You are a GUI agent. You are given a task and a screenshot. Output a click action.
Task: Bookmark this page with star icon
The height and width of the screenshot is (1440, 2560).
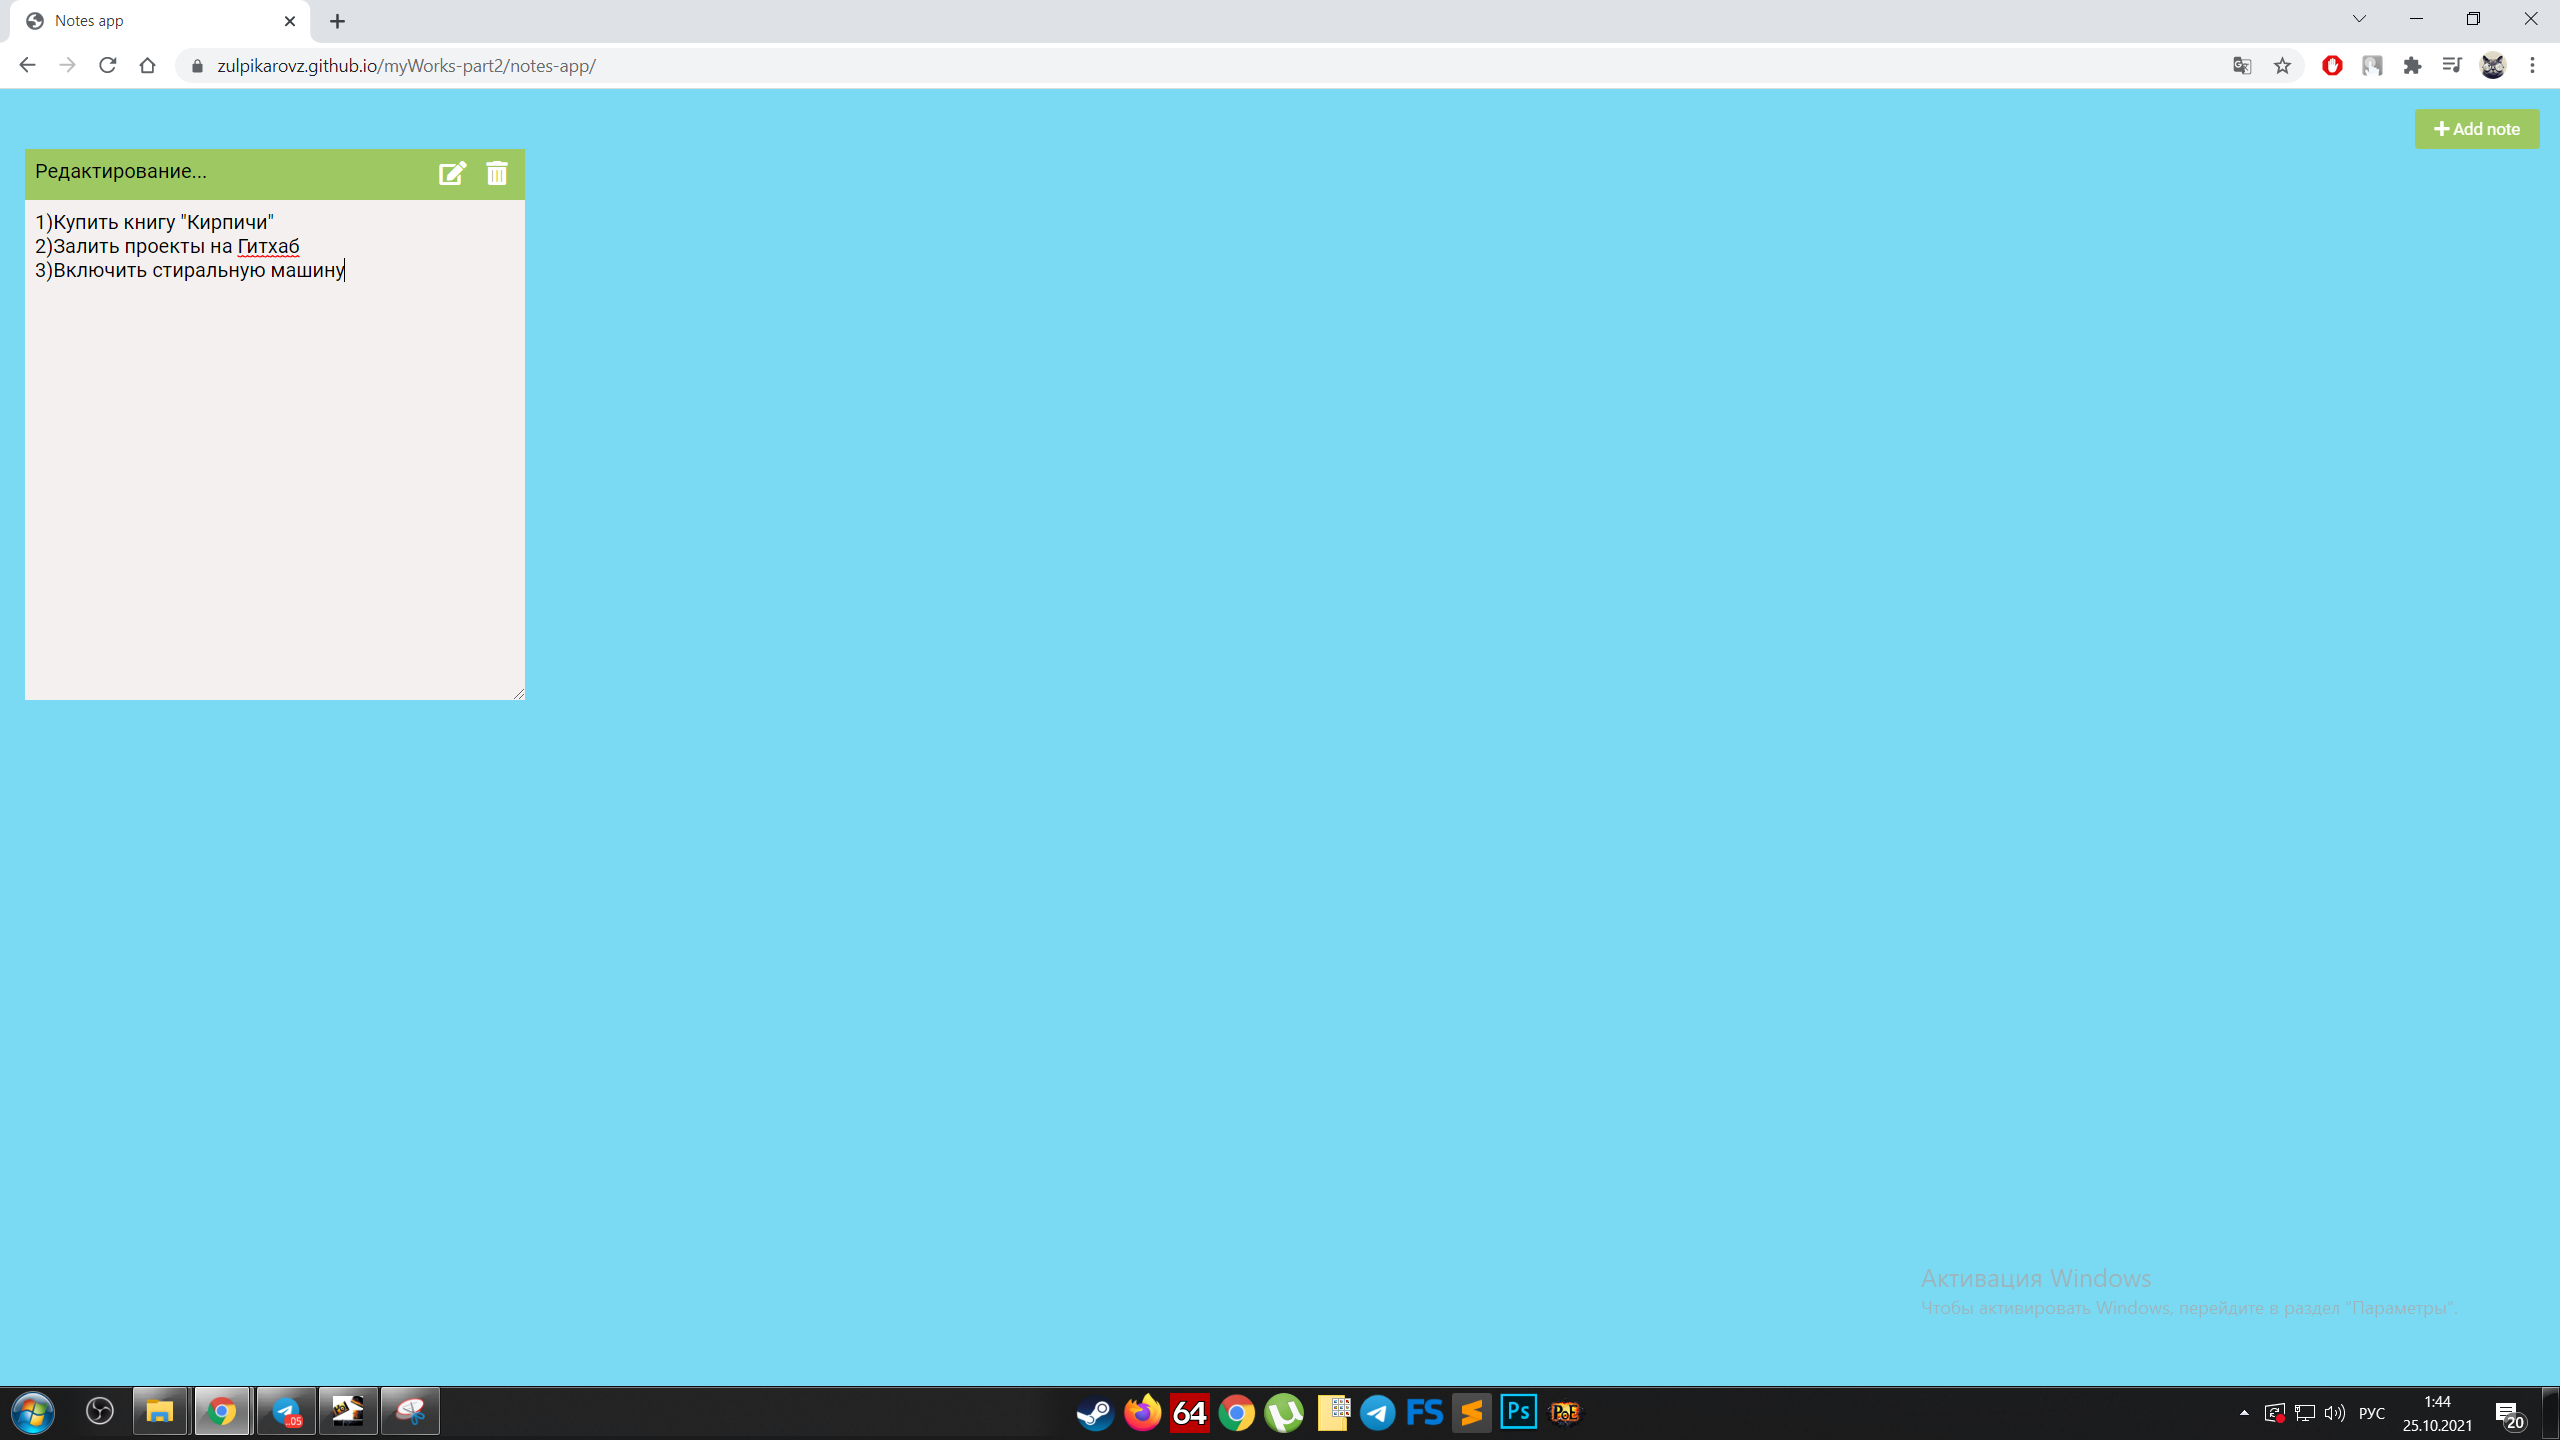point(2282,66)
